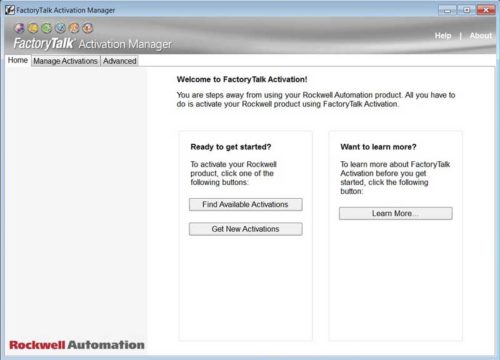Maximize the FactoryTalk Activation Manager window
This screenshot has width=500, height=360.
(x=466, y=10)
